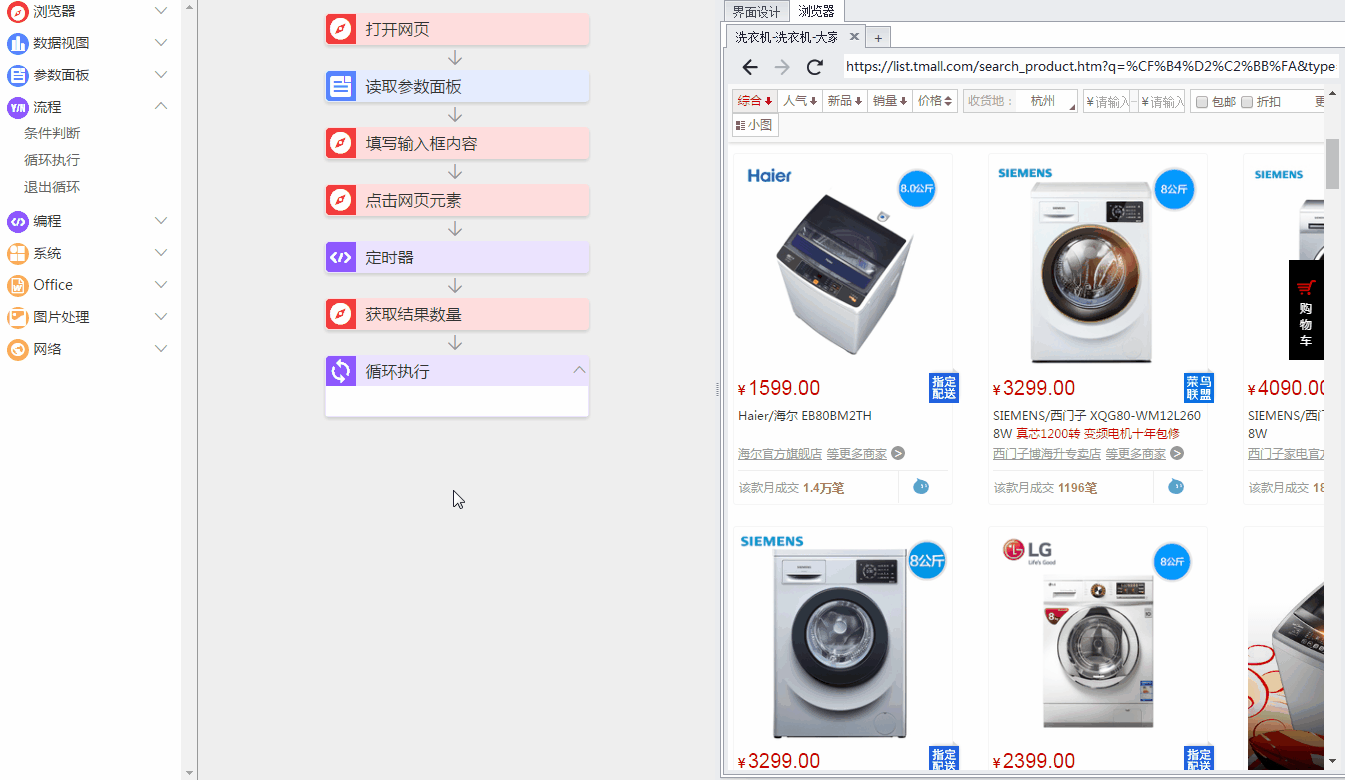The width and height of the screenshot is (1345, 780).
Task: Open SIEMENS XQG80-WM12L2608W washer thumbnail
Action: (1098, 264)
